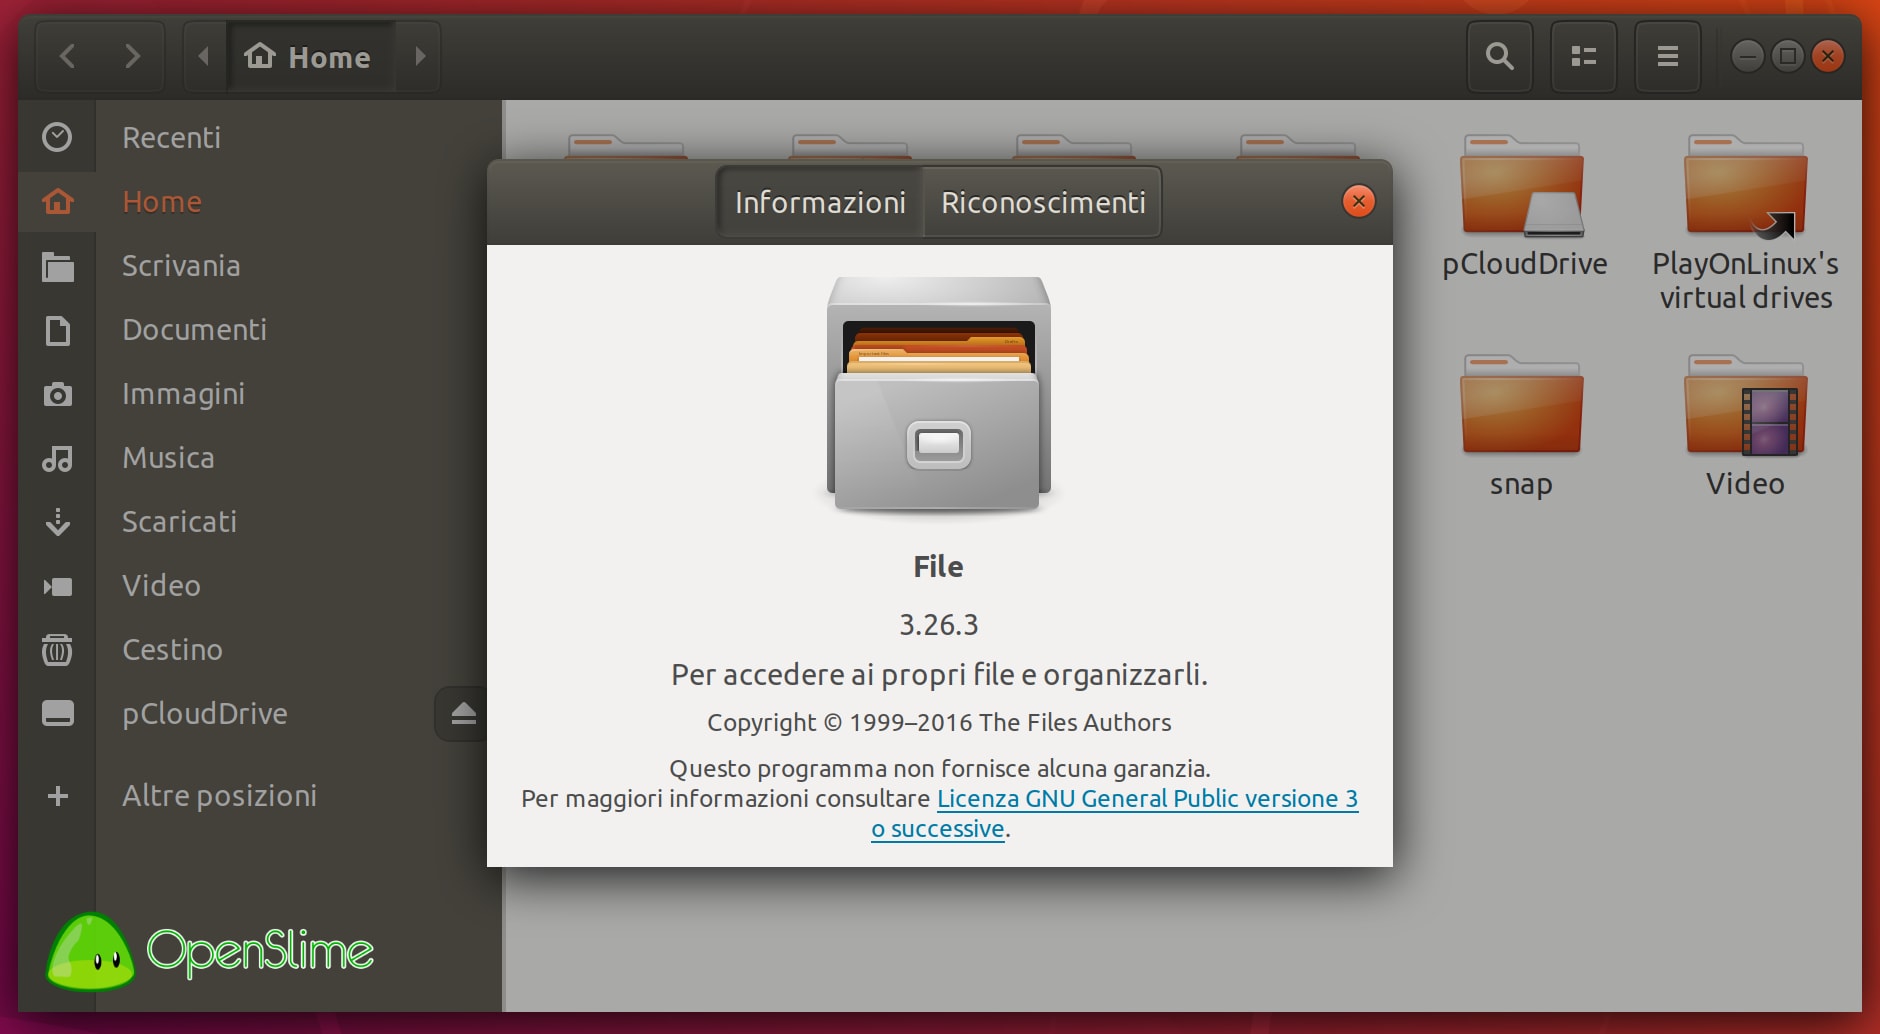Click the search magnifier icon
1880x1034 pixels.
(1499, 56)
